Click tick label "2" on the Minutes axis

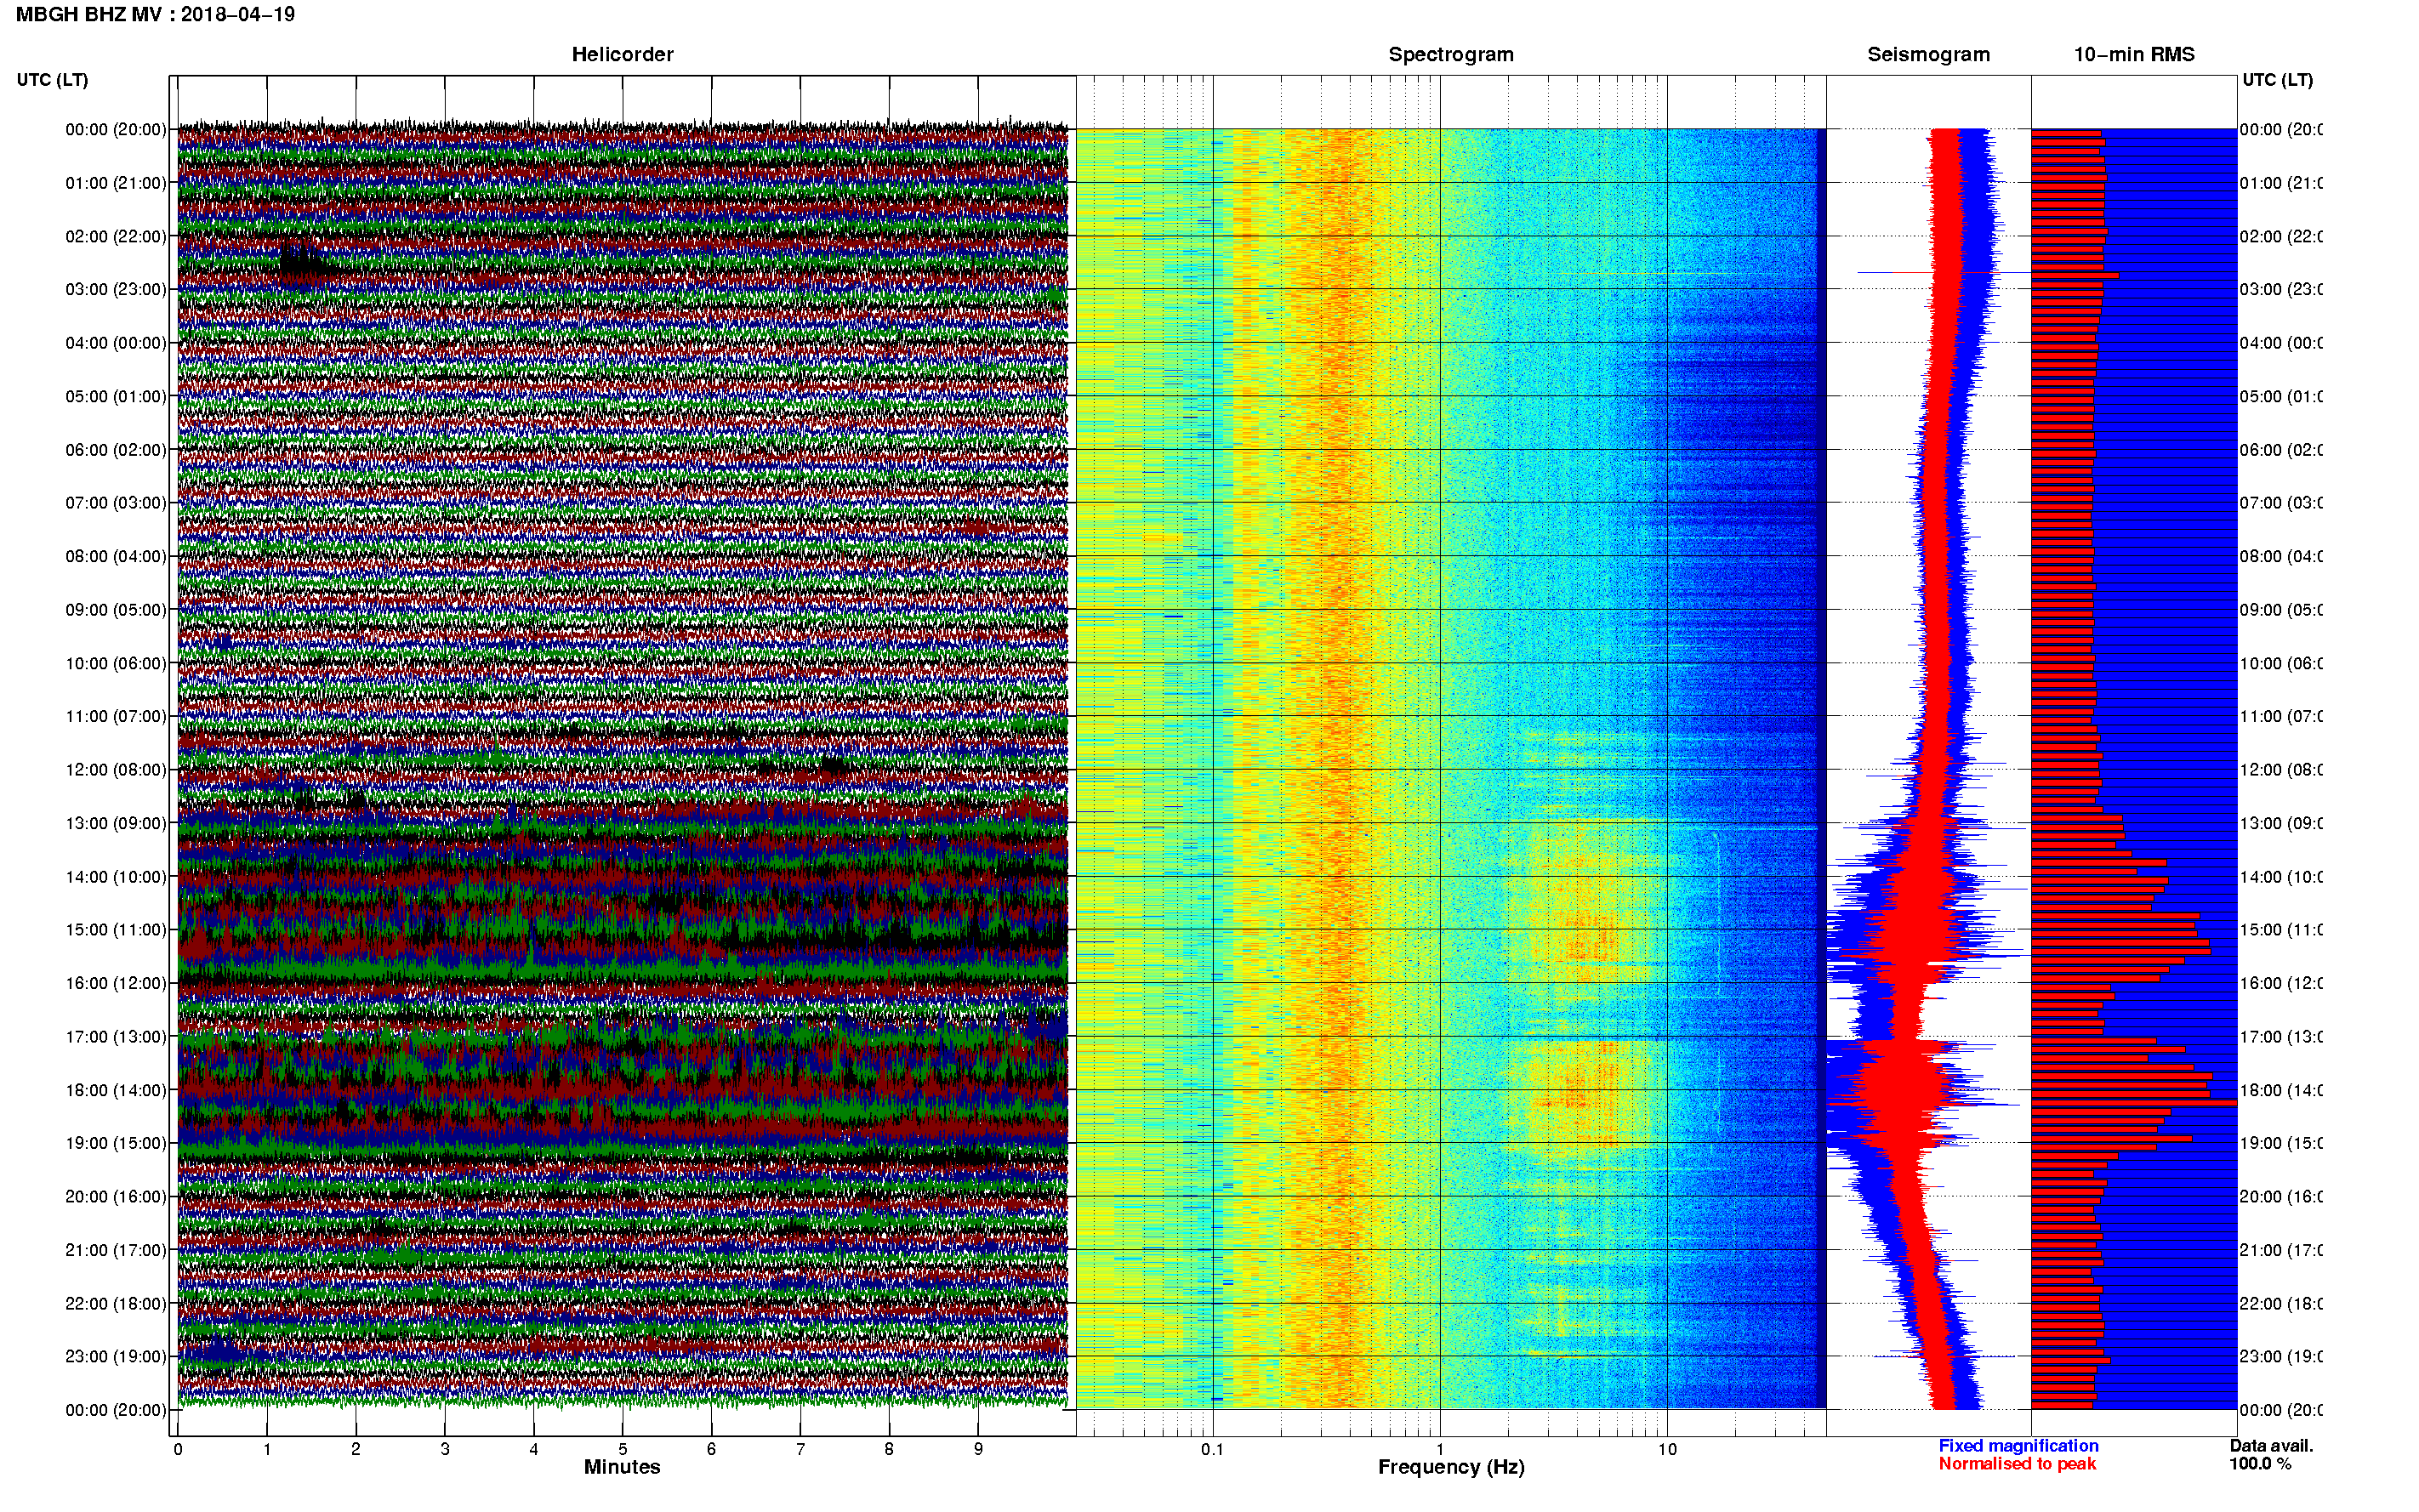tap(356, 1449)
